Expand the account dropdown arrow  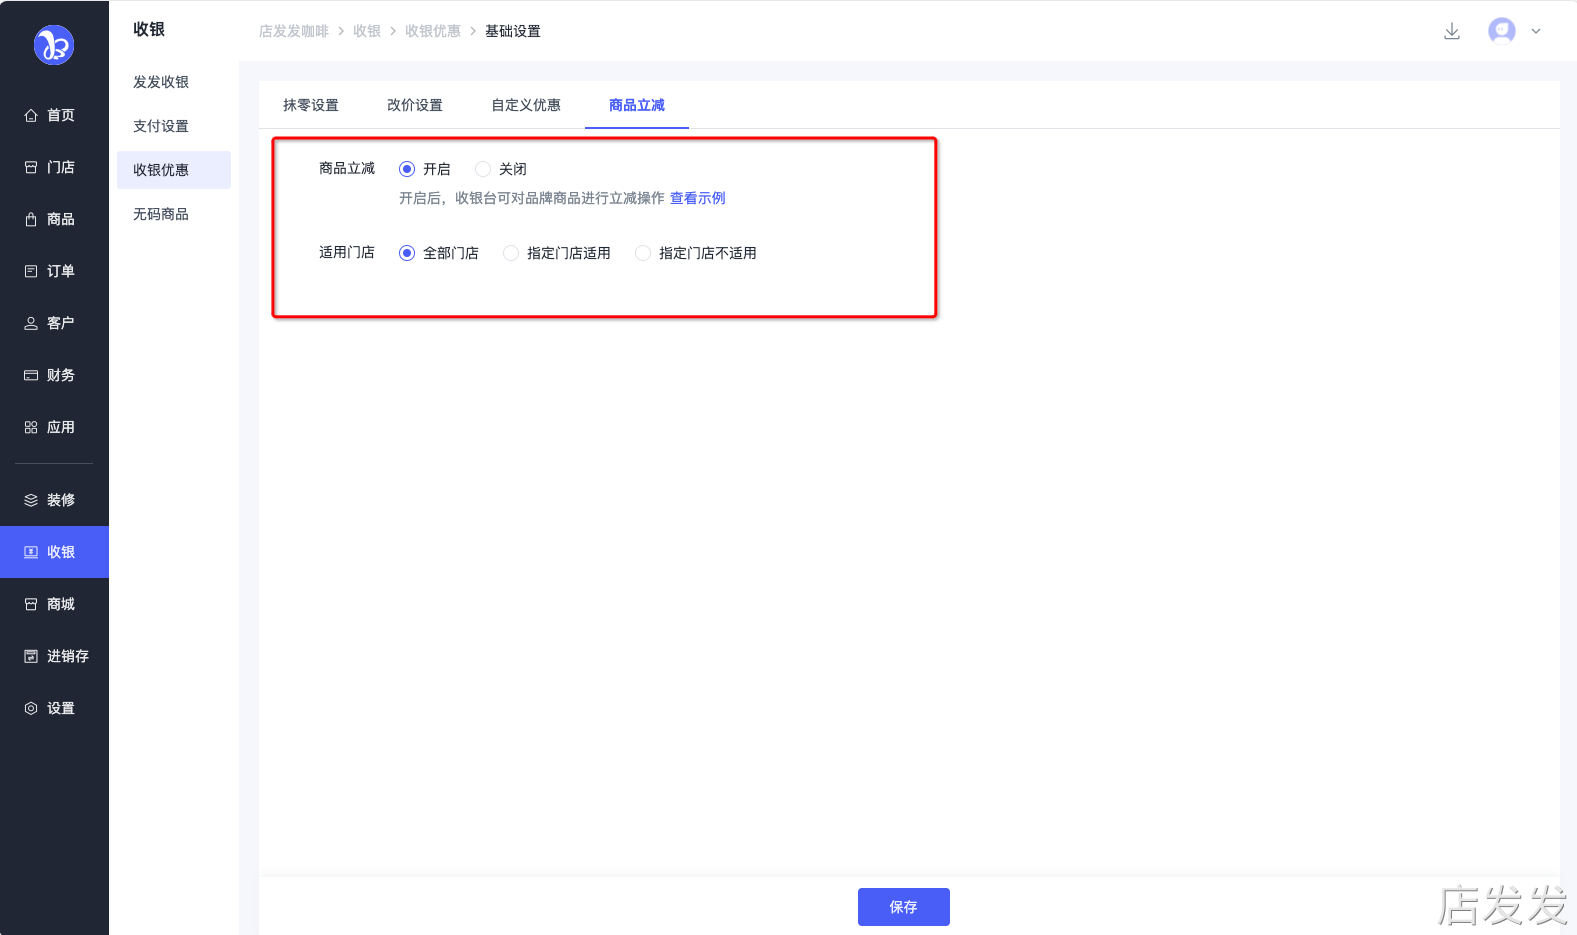coord(1536,31)
